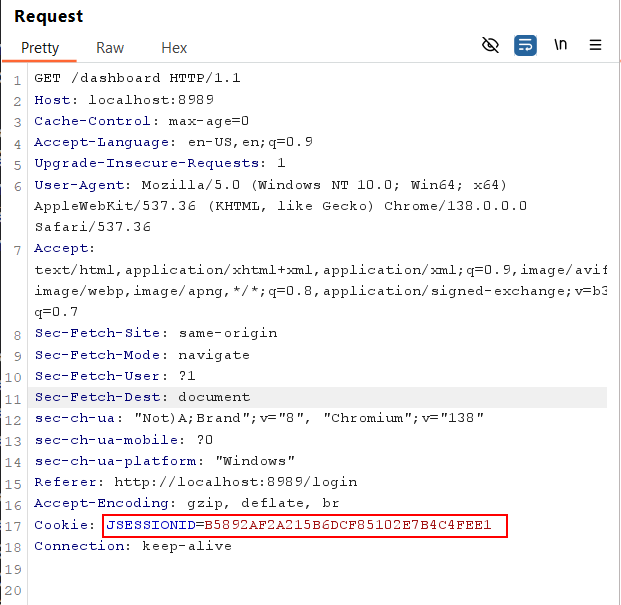Toggle the hidden eye-slash visibility icon
The height and width of the screenshot is (605, 621).
pyautogui.click(x=490, y=45)
